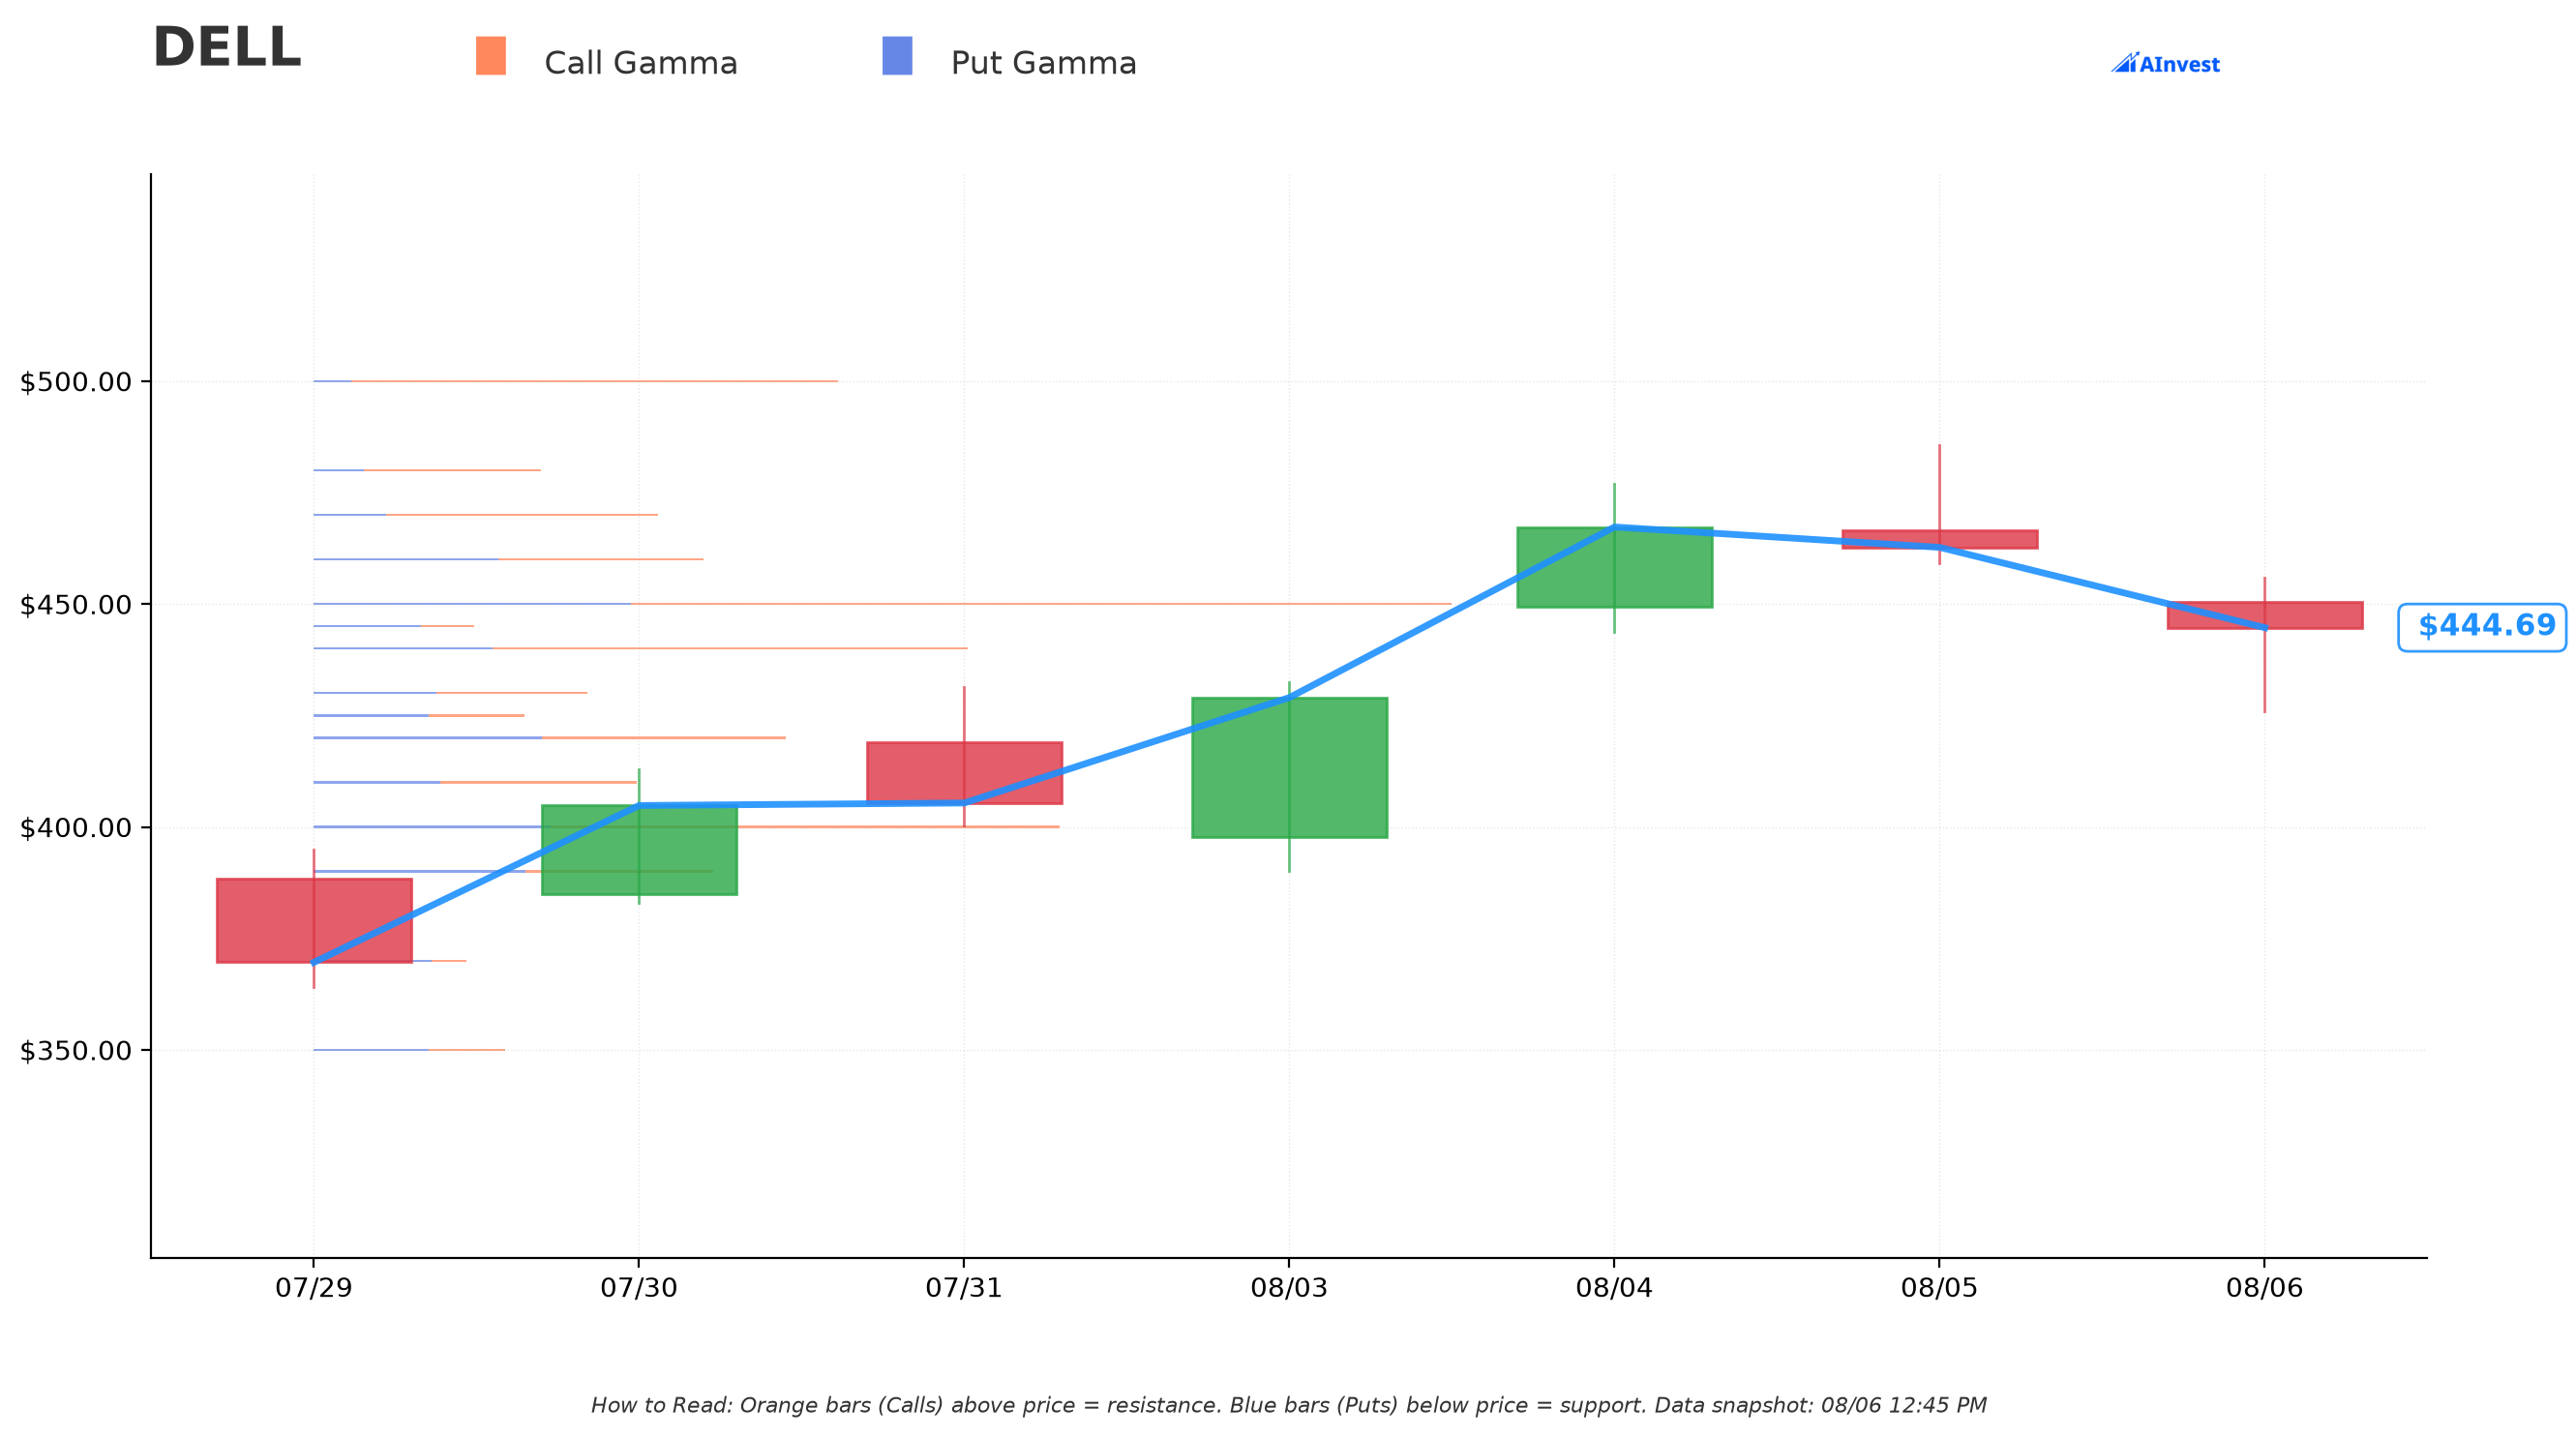2576x1437 pixels.
Task: Click the How to Read footnote text
Action: click(1288, 1405)
